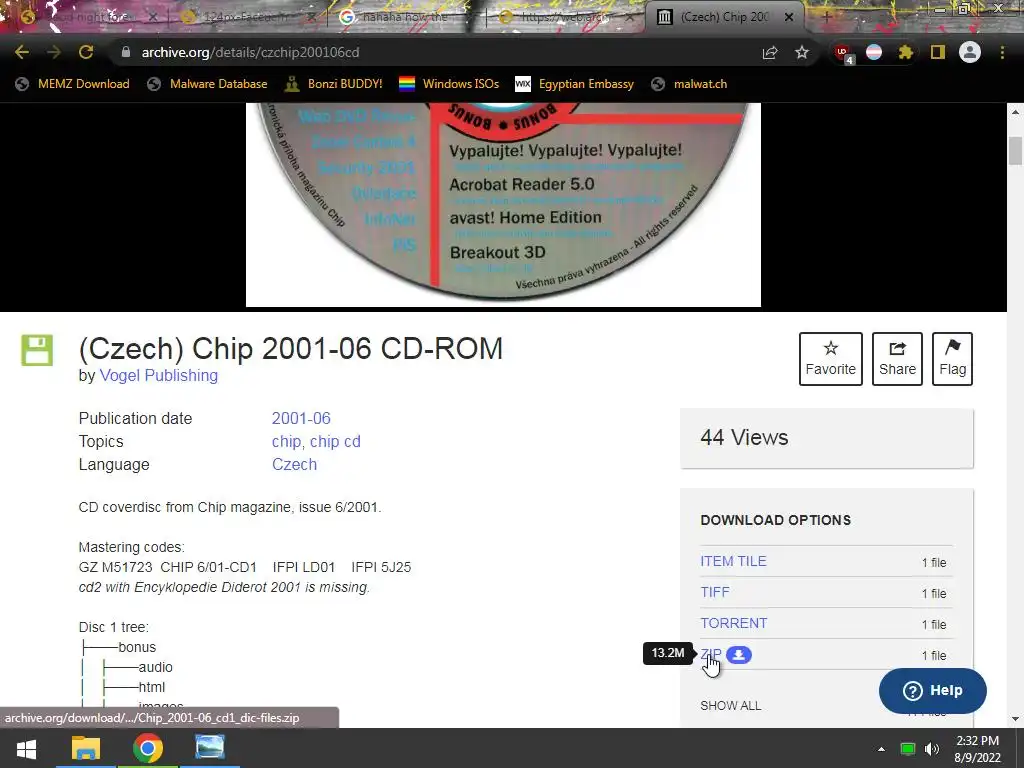Screen dimensions: 1024x768
Task: Download the ITEM TILE file
Action: pyautogui.click(x=733, y=561)
